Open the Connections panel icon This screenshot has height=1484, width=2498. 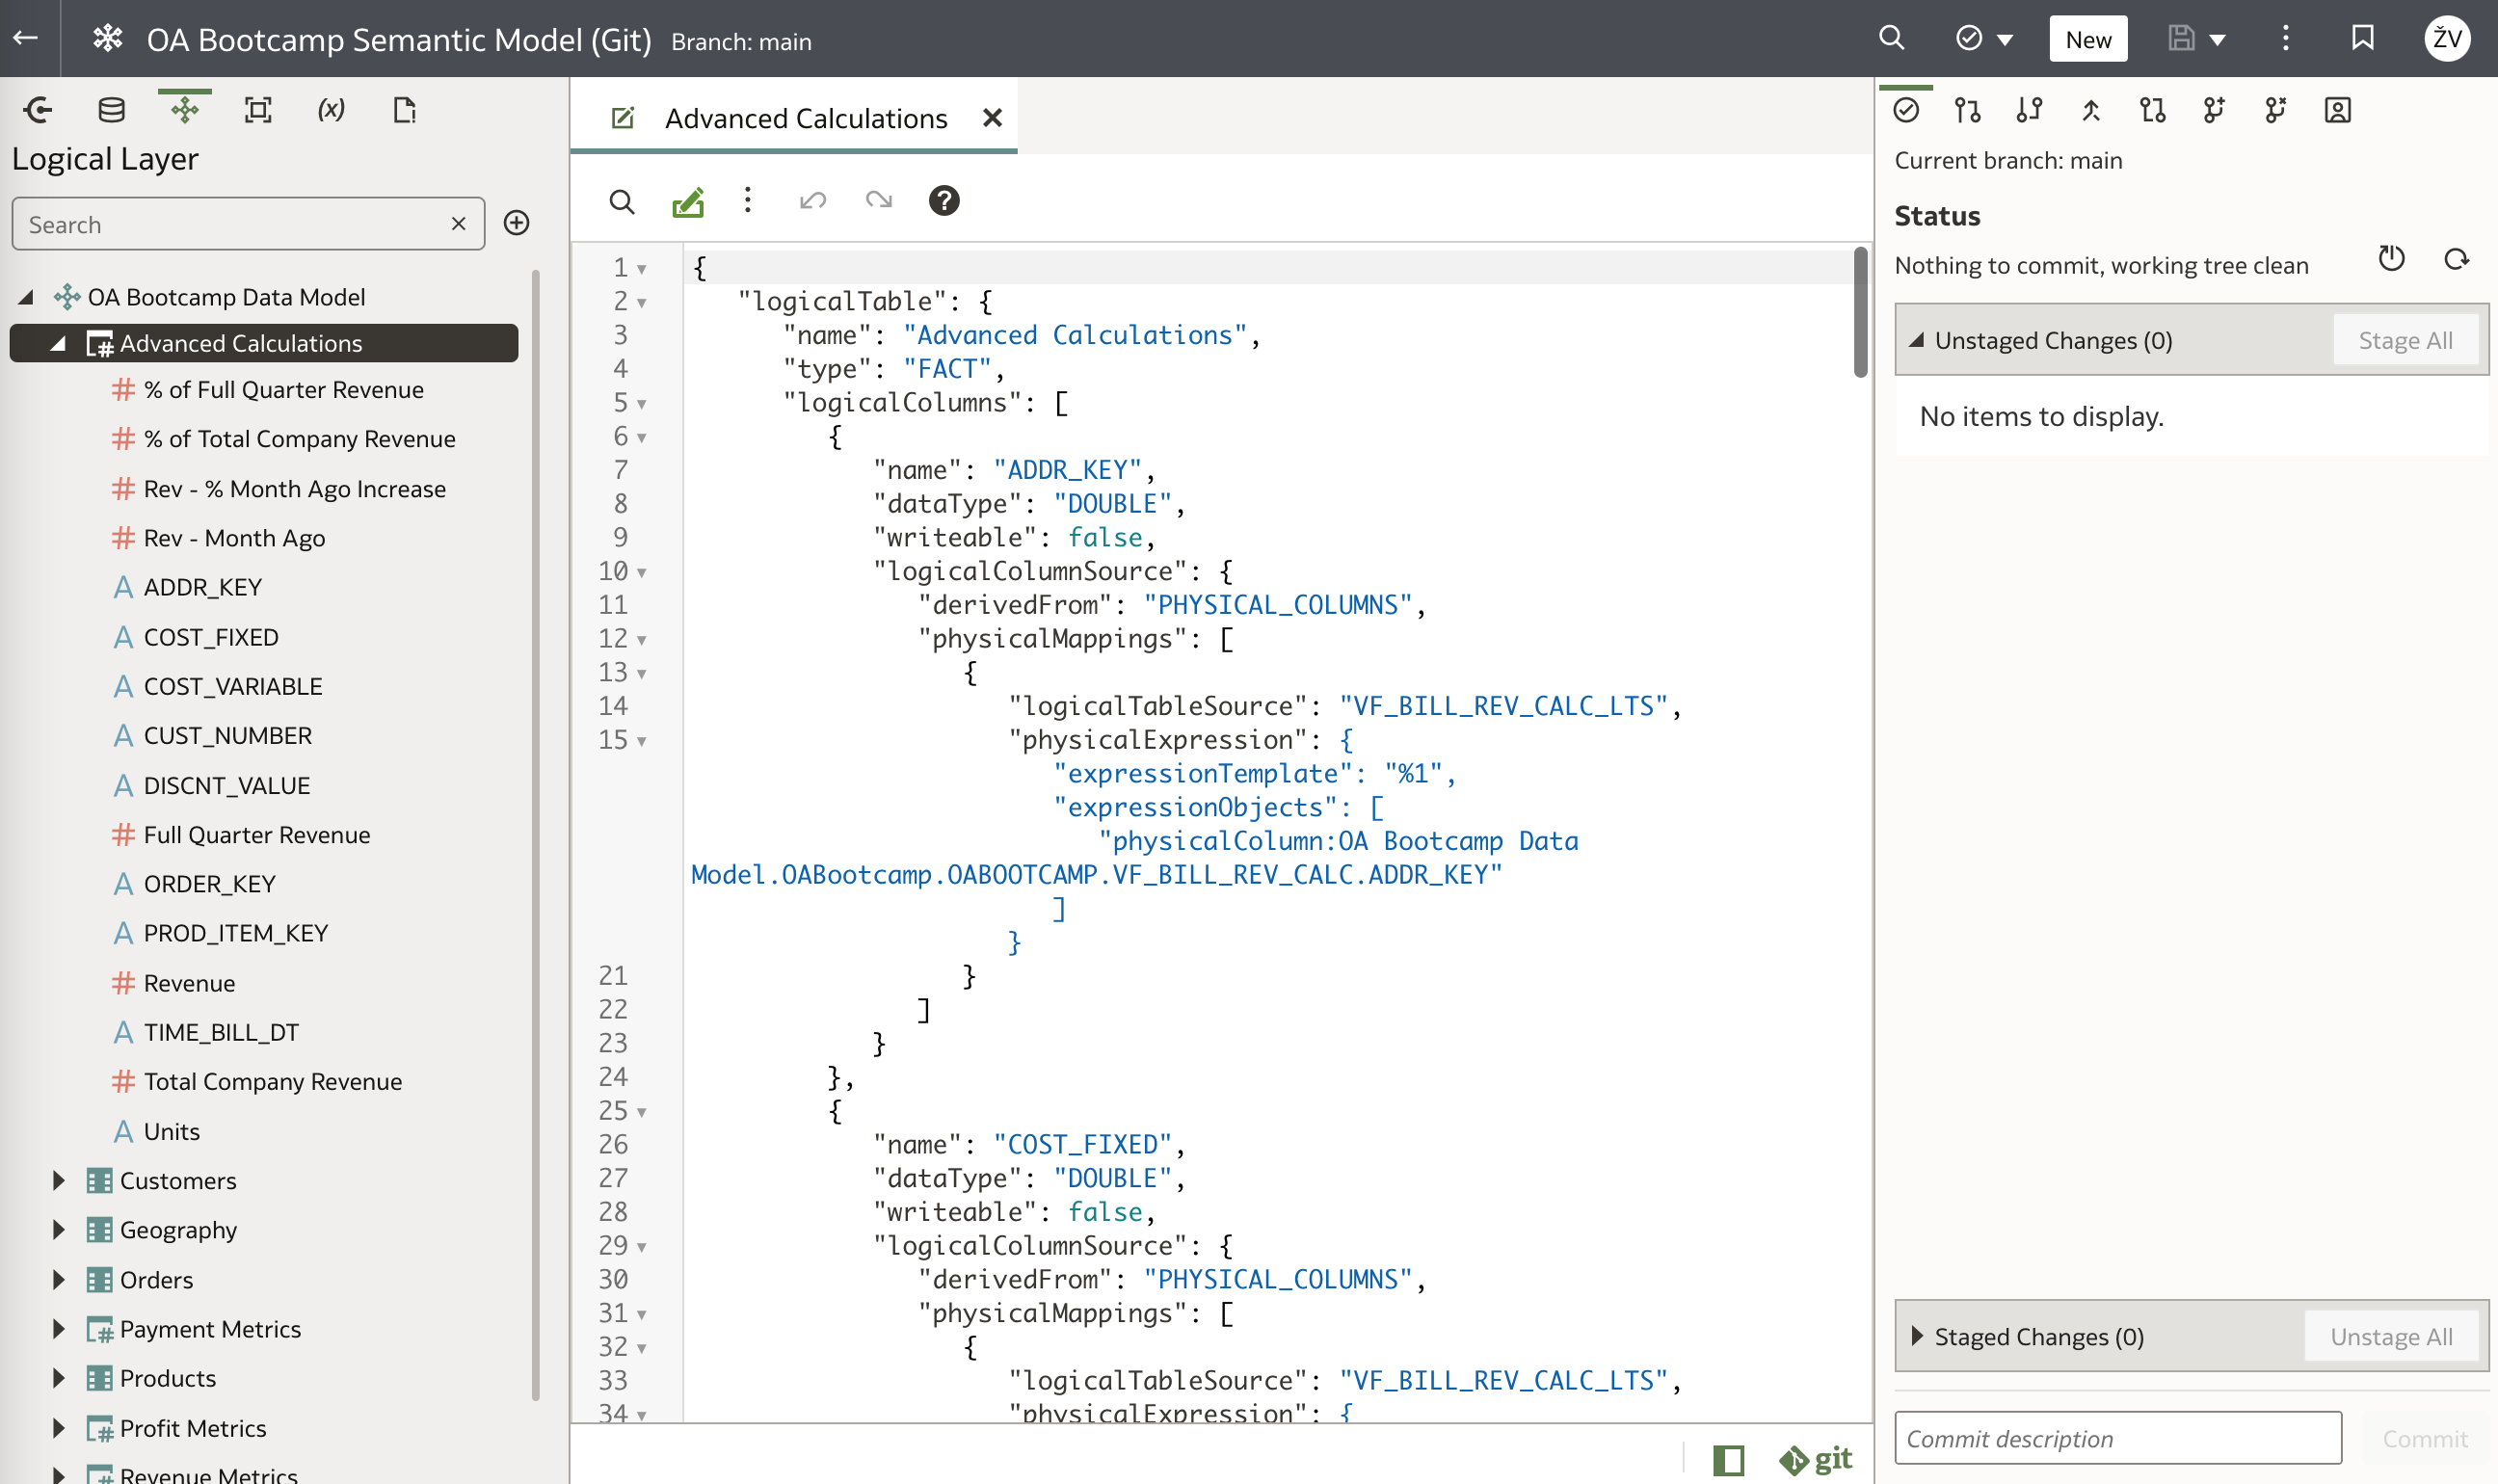coord(38,110)
